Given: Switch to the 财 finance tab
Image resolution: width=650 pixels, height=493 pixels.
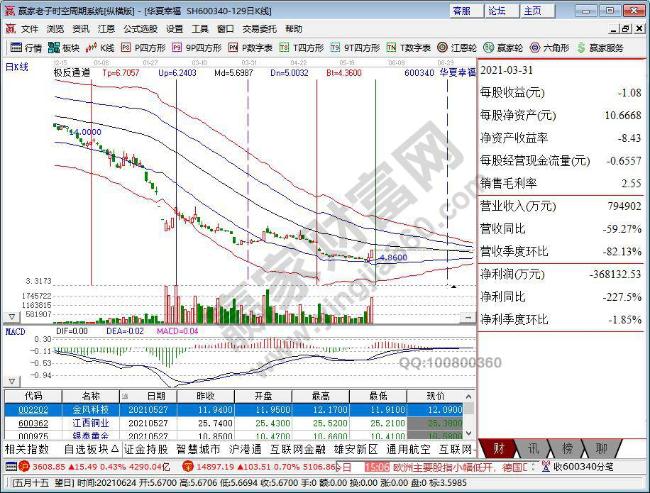Looking at the screenshot, I should 497,449.
